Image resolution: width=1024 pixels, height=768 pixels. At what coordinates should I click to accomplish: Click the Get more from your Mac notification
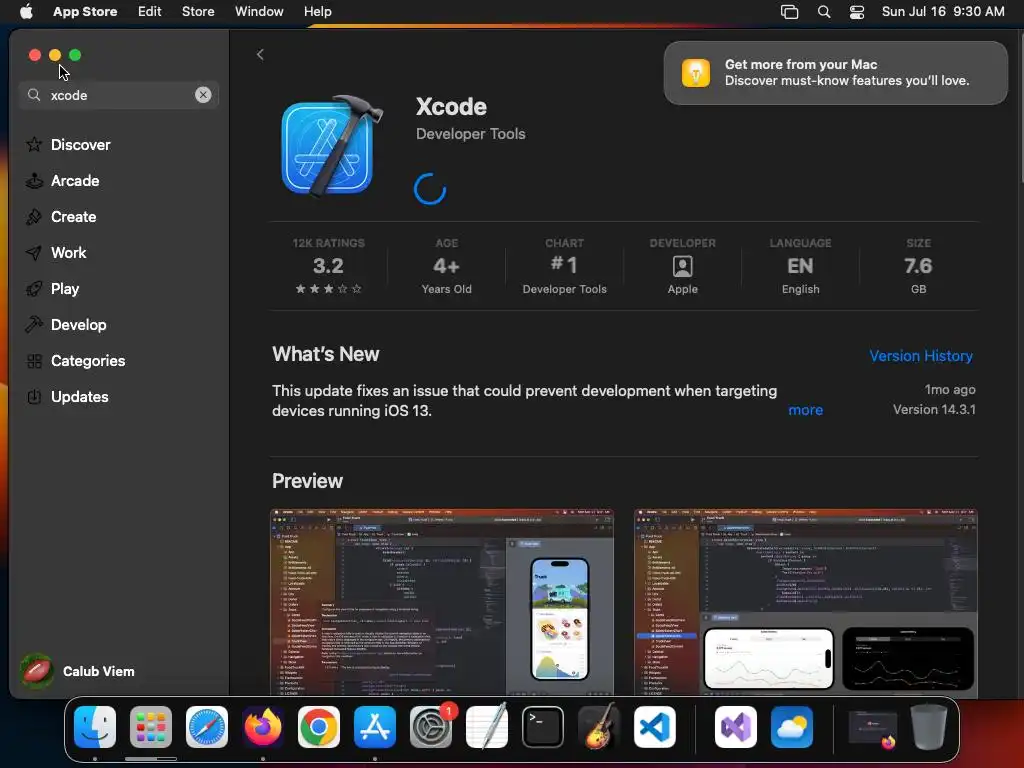835,72
